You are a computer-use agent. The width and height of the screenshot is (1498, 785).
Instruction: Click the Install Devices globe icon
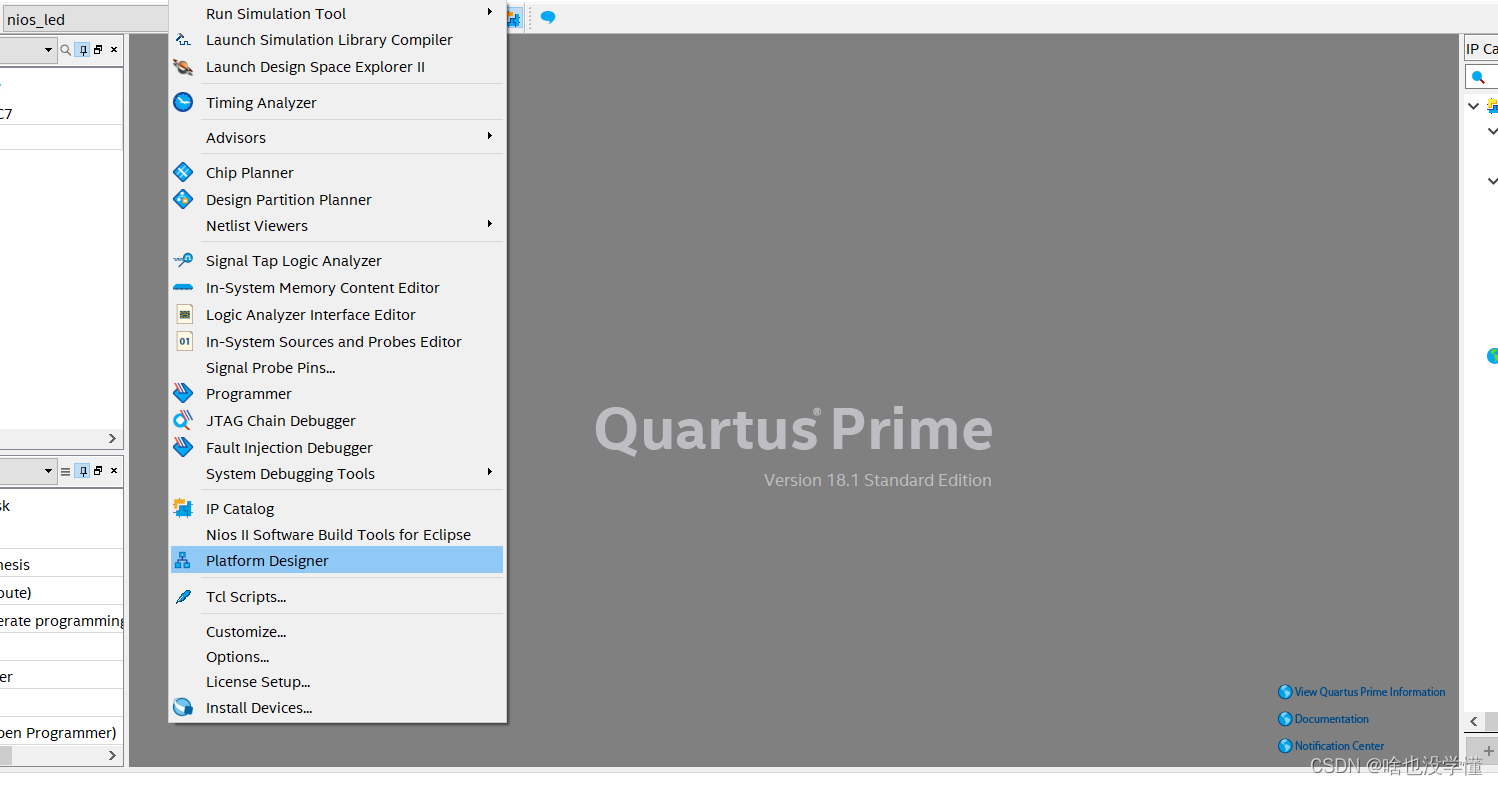pos(183,707)
